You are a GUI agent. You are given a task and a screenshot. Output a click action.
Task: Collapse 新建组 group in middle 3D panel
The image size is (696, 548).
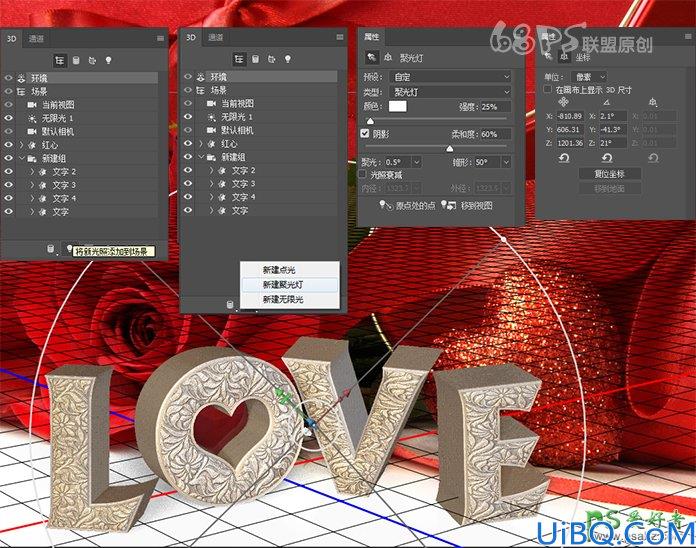[201, 157]
